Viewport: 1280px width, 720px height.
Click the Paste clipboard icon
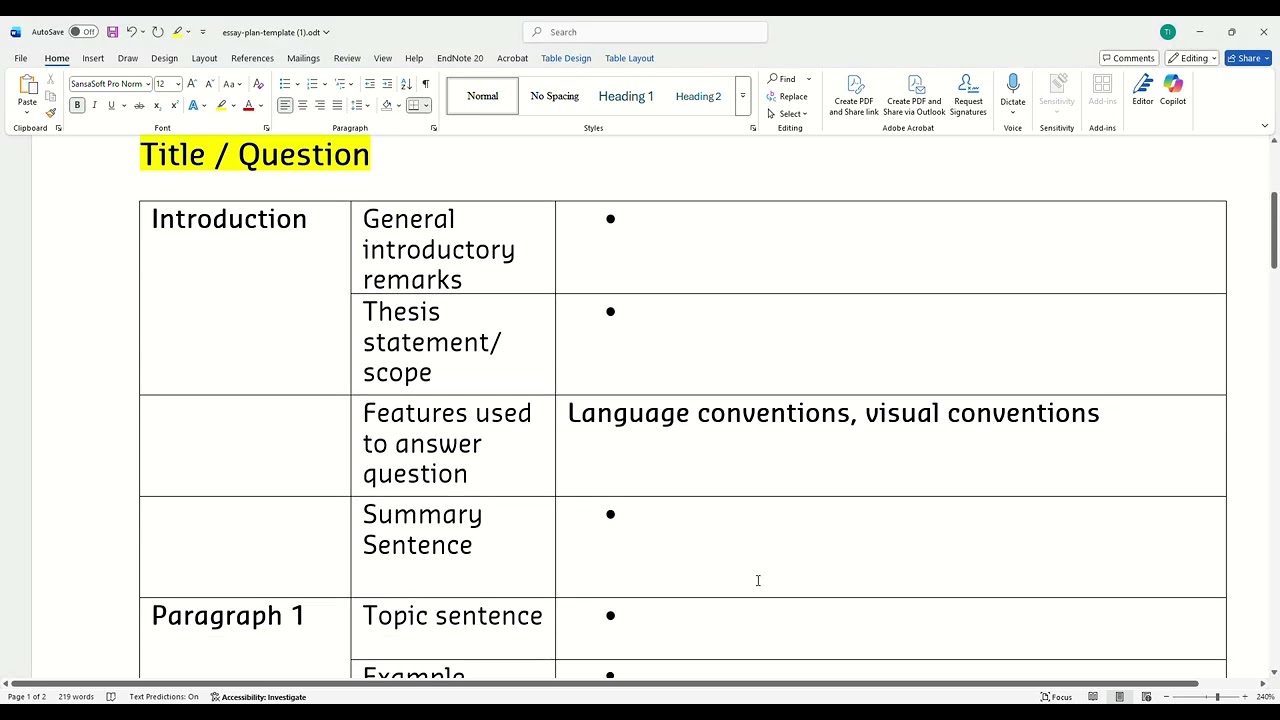27,85
